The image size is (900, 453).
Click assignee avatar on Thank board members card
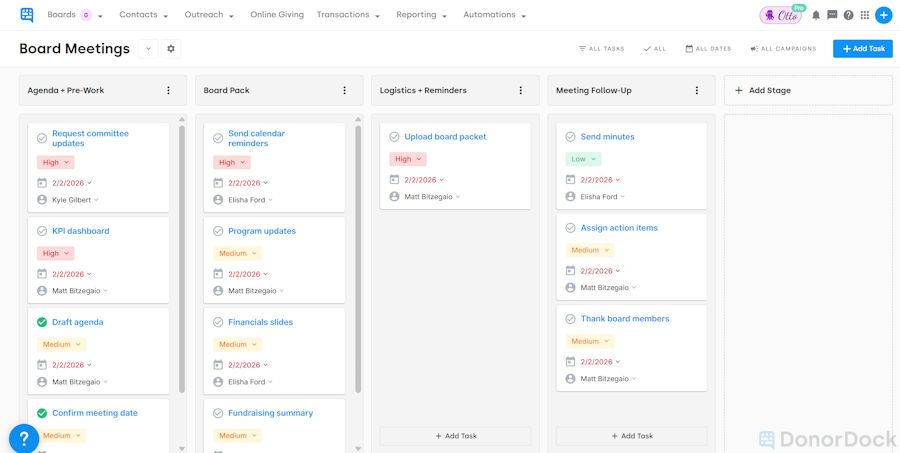click(571, 378)
